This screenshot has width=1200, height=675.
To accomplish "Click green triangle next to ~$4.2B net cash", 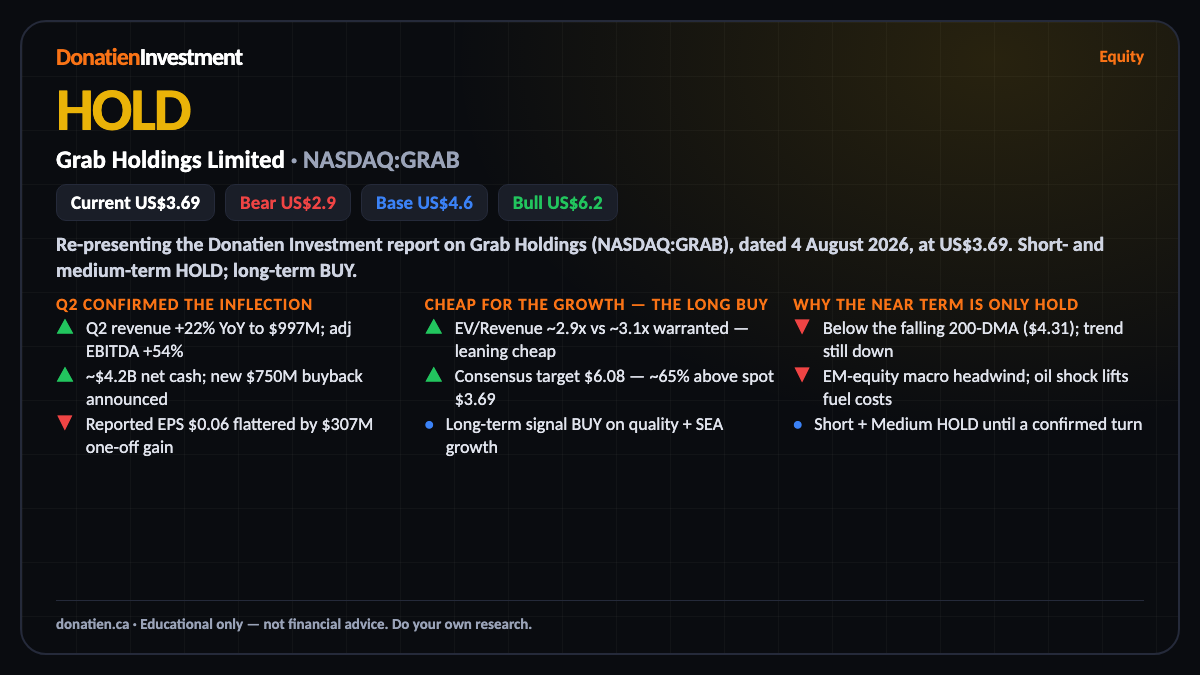I will 65,375.
